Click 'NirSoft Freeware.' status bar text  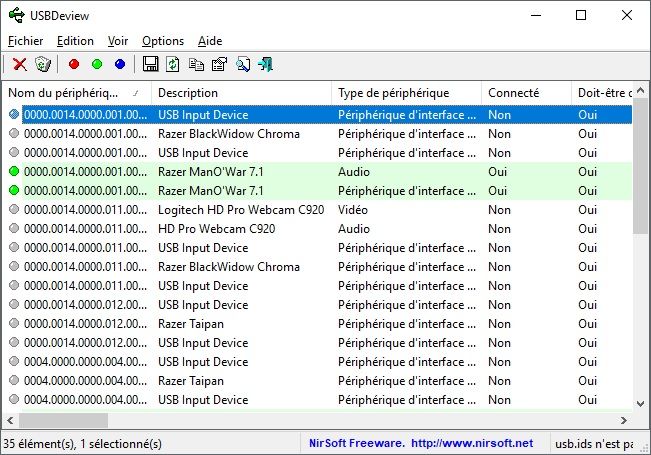click(357, 443)
